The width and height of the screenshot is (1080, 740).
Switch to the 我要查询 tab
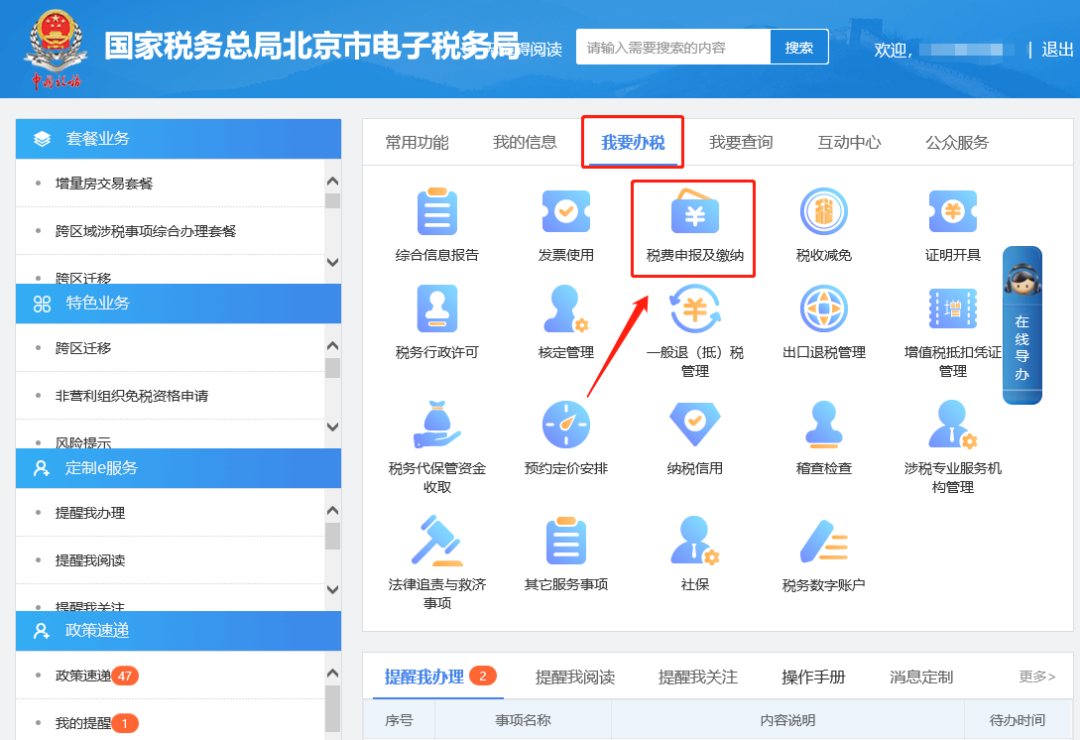tap(741, 143)
